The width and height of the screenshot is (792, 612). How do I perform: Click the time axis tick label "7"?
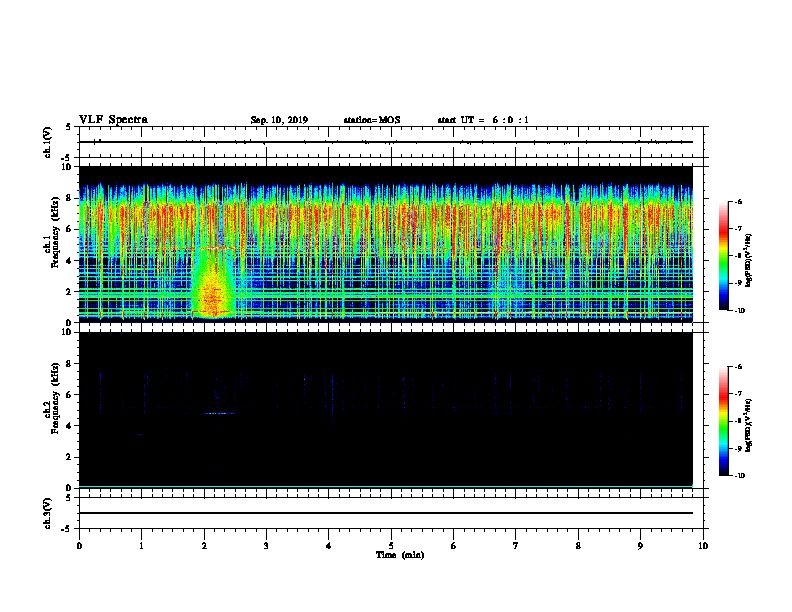pyautogui.click(x=516, y=546)
